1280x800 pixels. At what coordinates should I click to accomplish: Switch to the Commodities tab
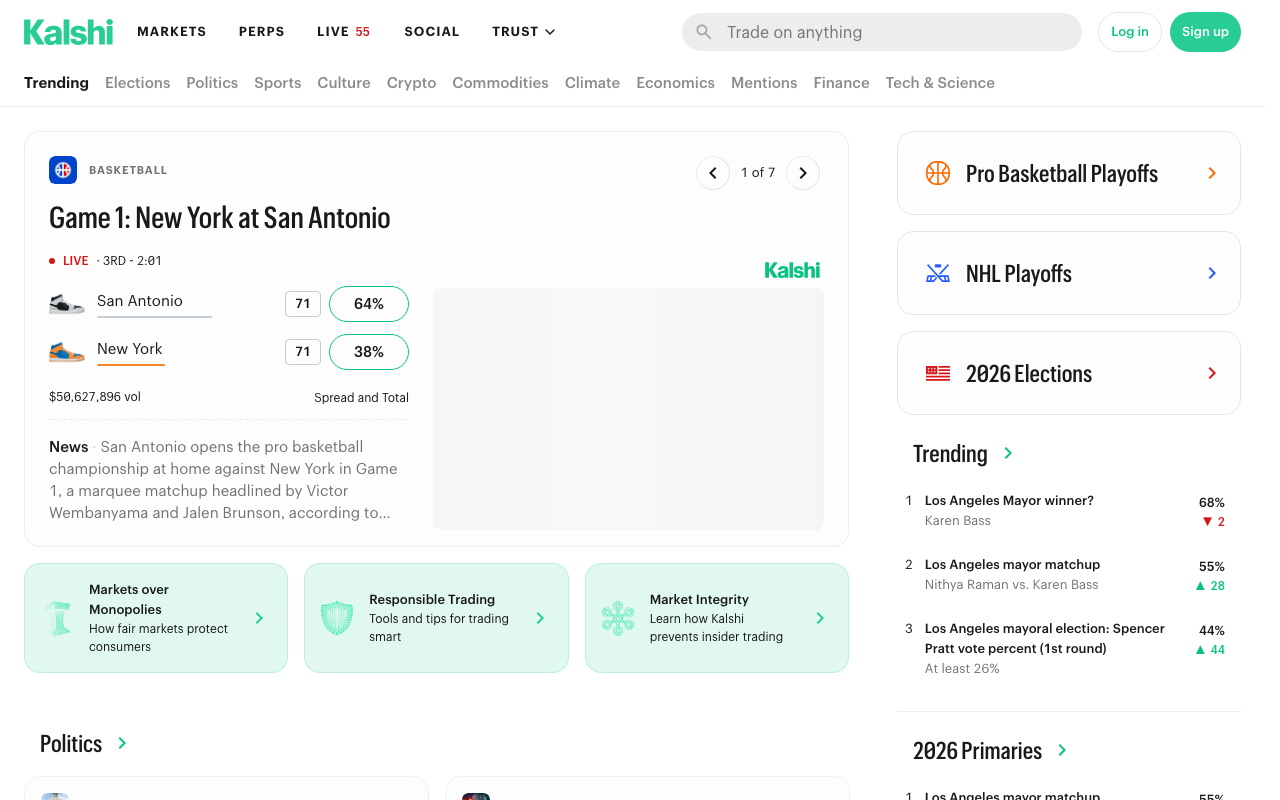pos(500,83)
